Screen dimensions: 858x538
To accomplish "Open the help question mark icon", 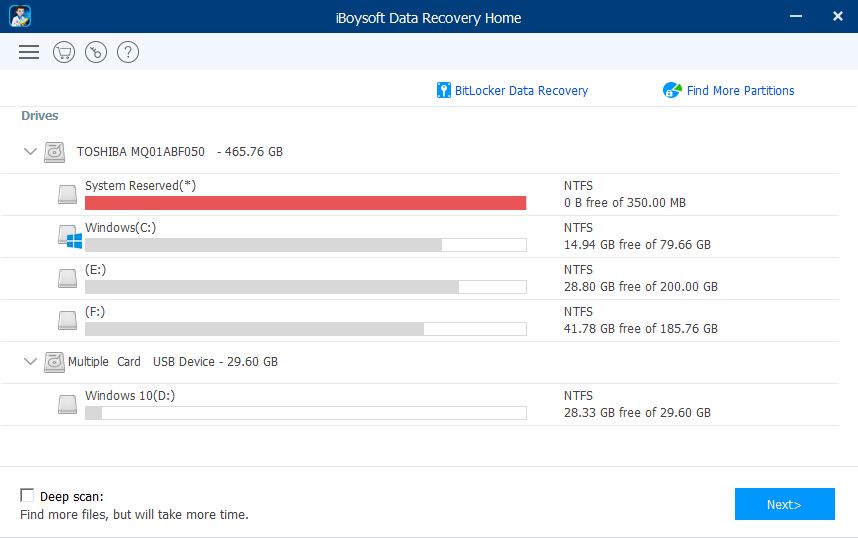I will coord(127,53).
